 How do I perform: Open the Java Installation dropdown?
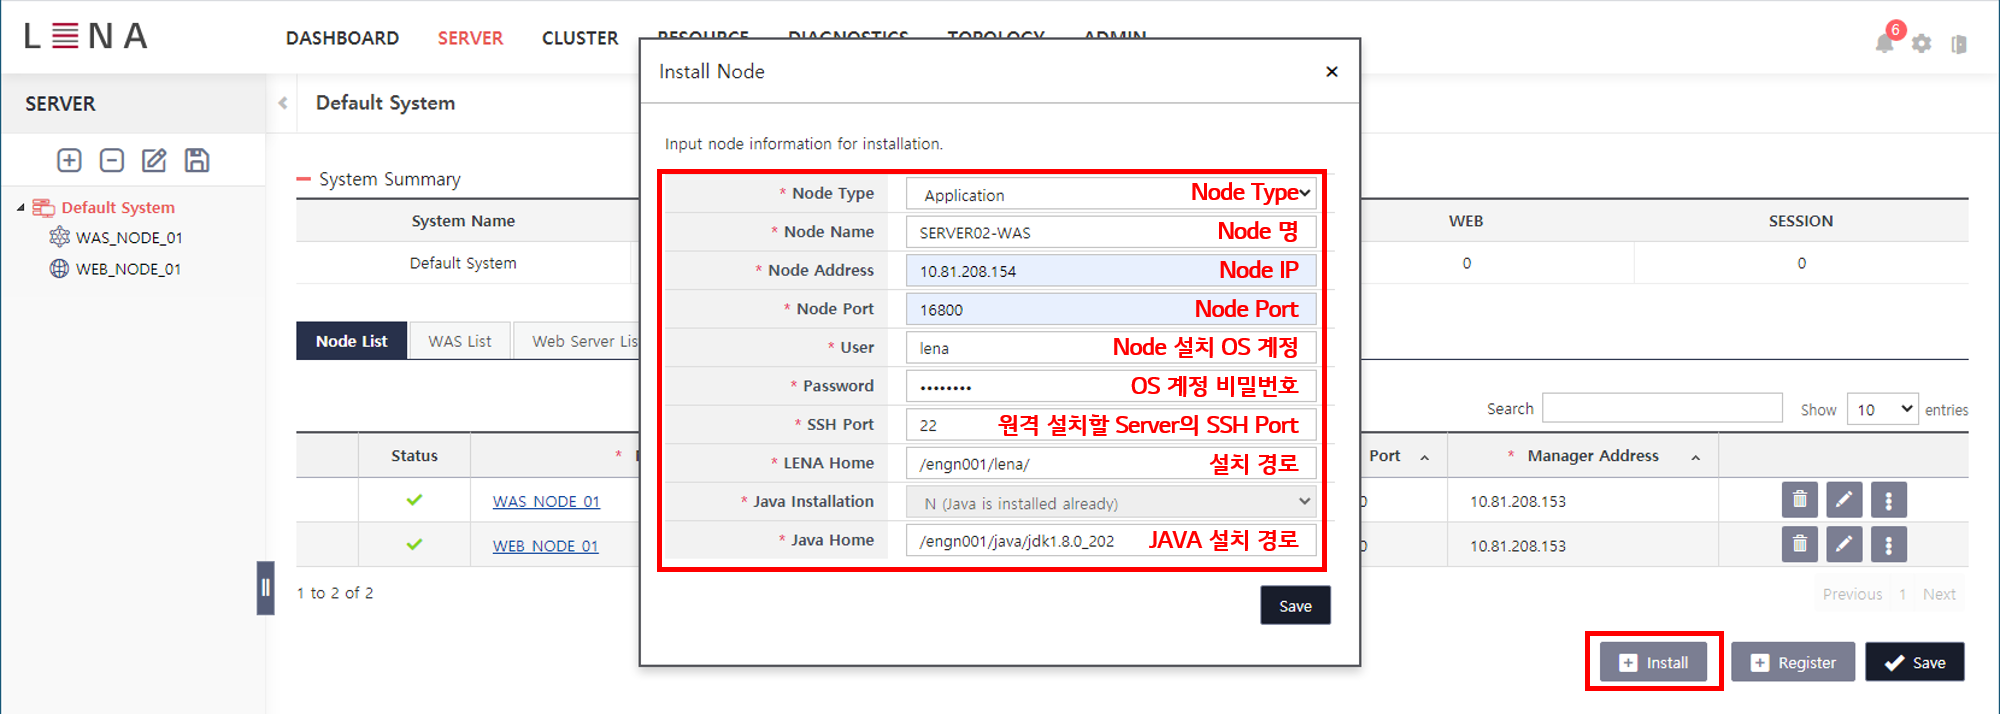[x=1110, y=502]
